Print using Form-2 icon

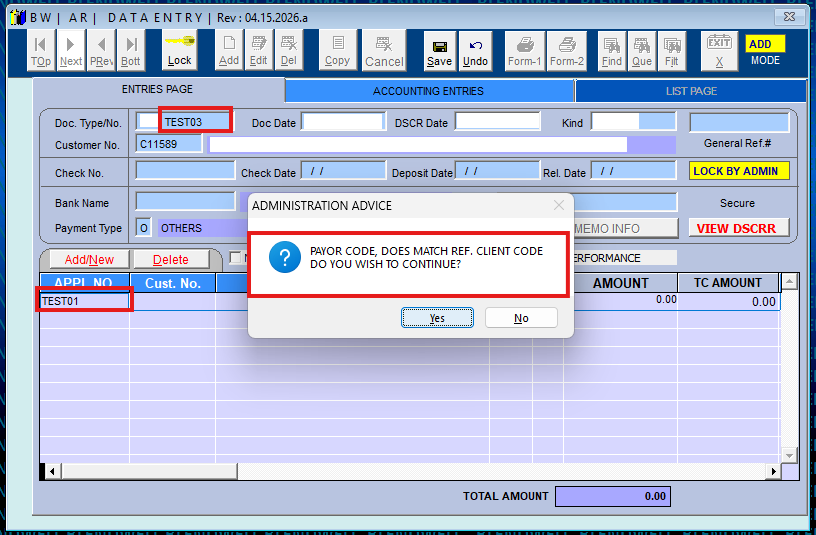[x=567, y=51]
